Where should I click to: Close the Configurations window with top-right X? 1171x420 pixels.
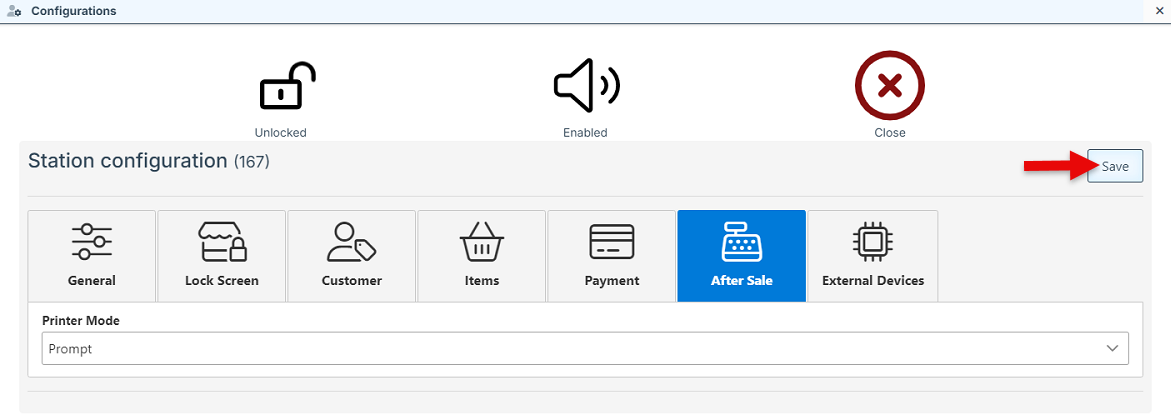pyautogui.click(x=1158, y=11)
